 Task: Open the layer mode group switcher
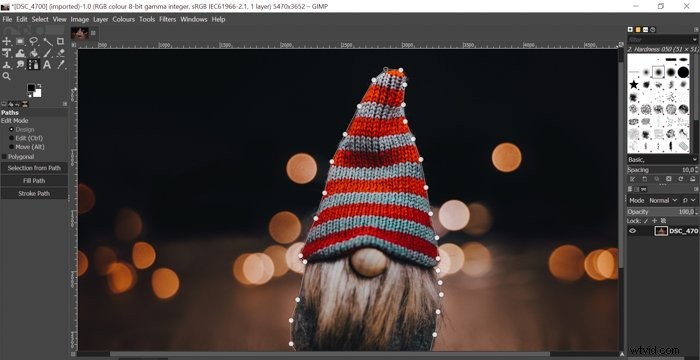(688, 201)
